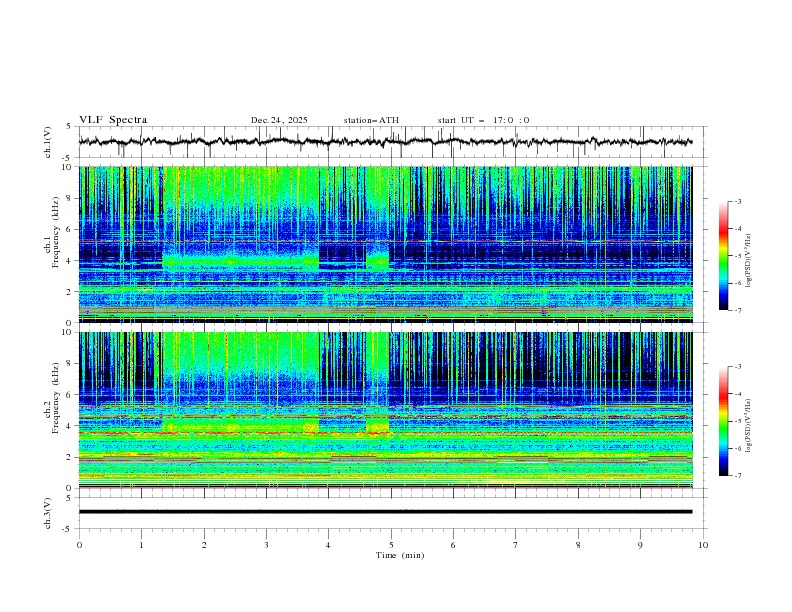Click the "-6" label on lower colorbar

click(x=738, y=448)
